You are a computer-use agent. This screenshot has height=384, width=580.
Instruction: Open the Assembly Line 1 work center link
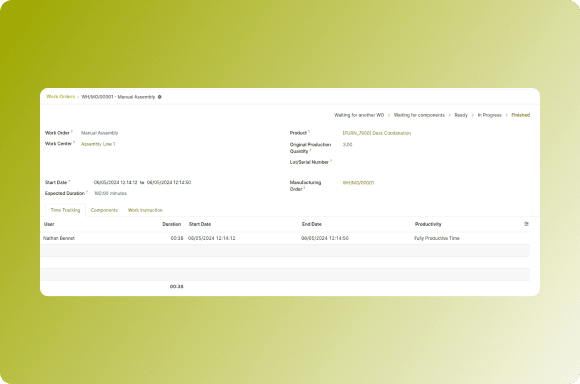(x=98, y=144)
